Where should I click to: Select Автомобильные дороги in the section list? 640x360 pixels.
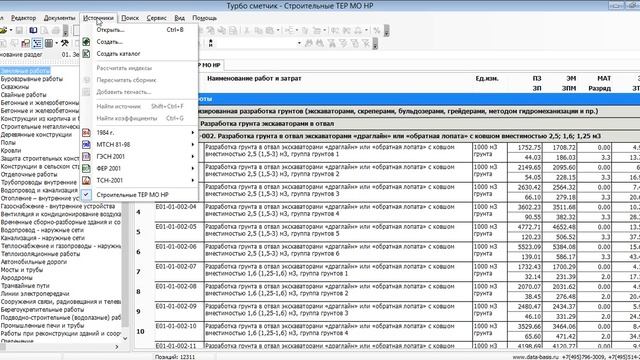[x=34, y=262]
